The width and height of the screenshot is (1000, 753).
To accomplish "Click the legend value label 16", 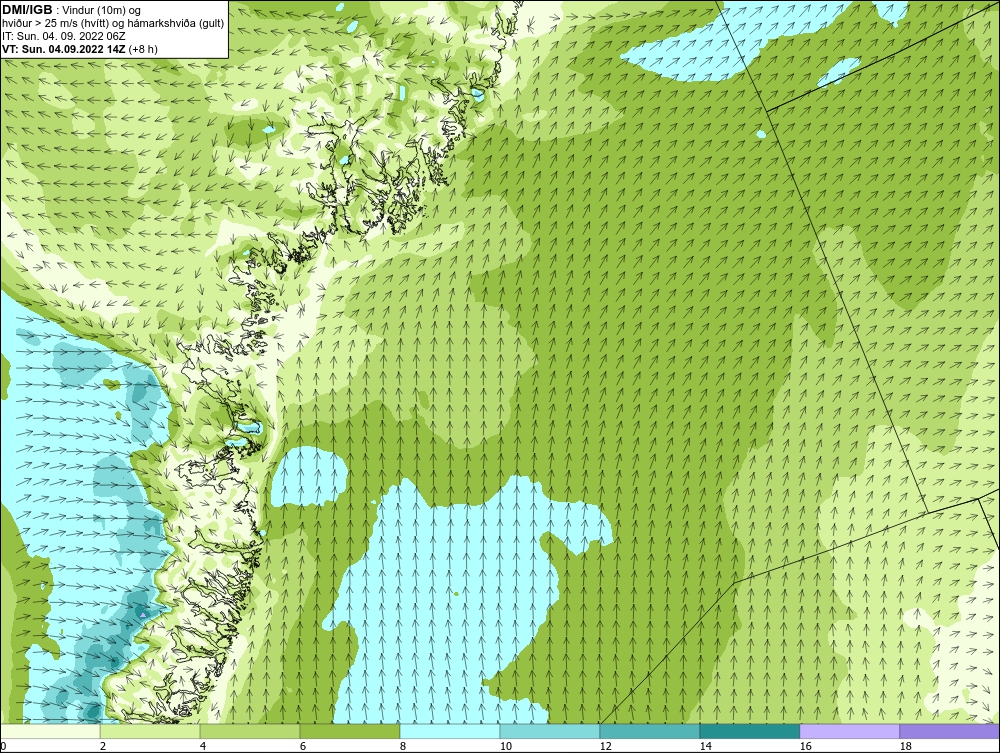I will [x=805, y=746].
